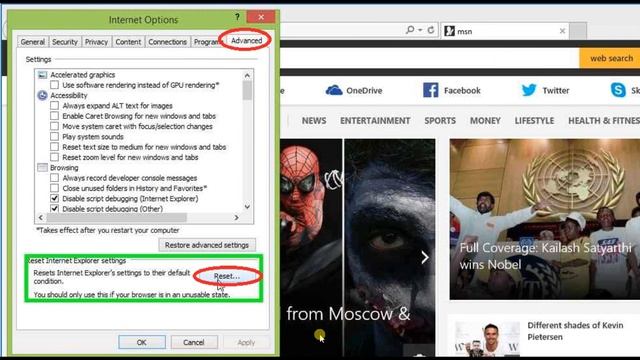
Task: Enable Play system sounds checkbox
Action: coord(54,136)
